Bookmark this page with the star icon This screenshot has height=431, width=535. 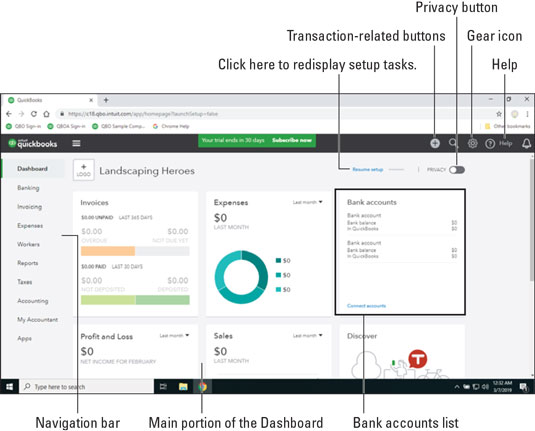(499, 114)
